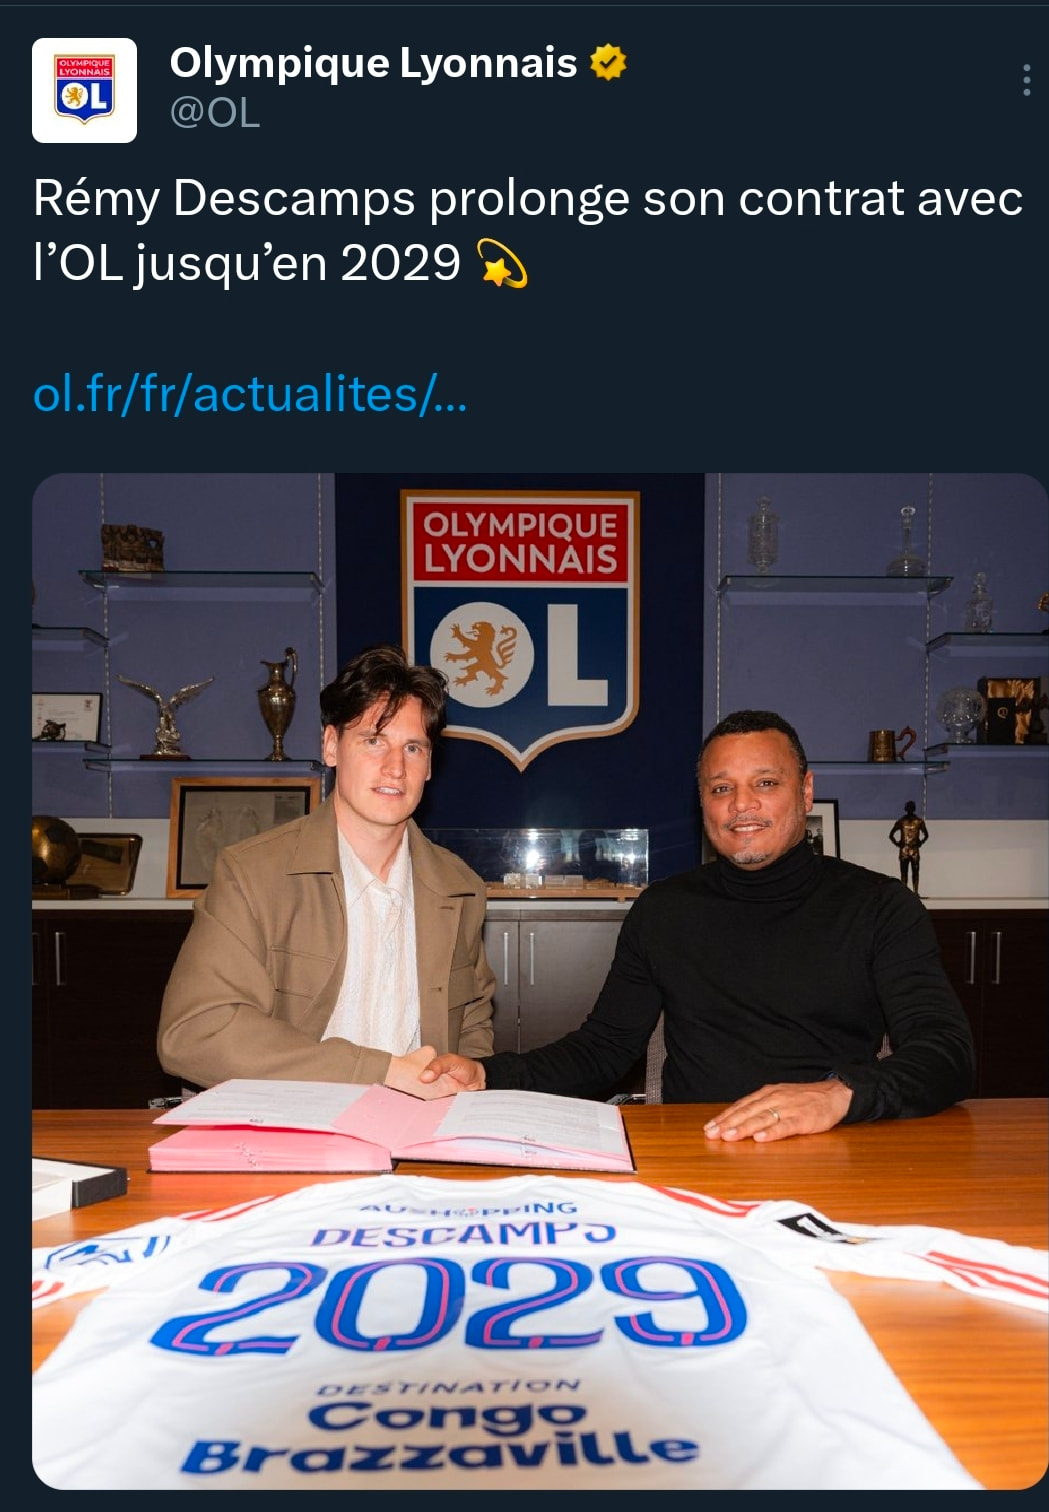Click the dizzy star emoji in tweet
1049x1512 pixels.
point(503,263)
